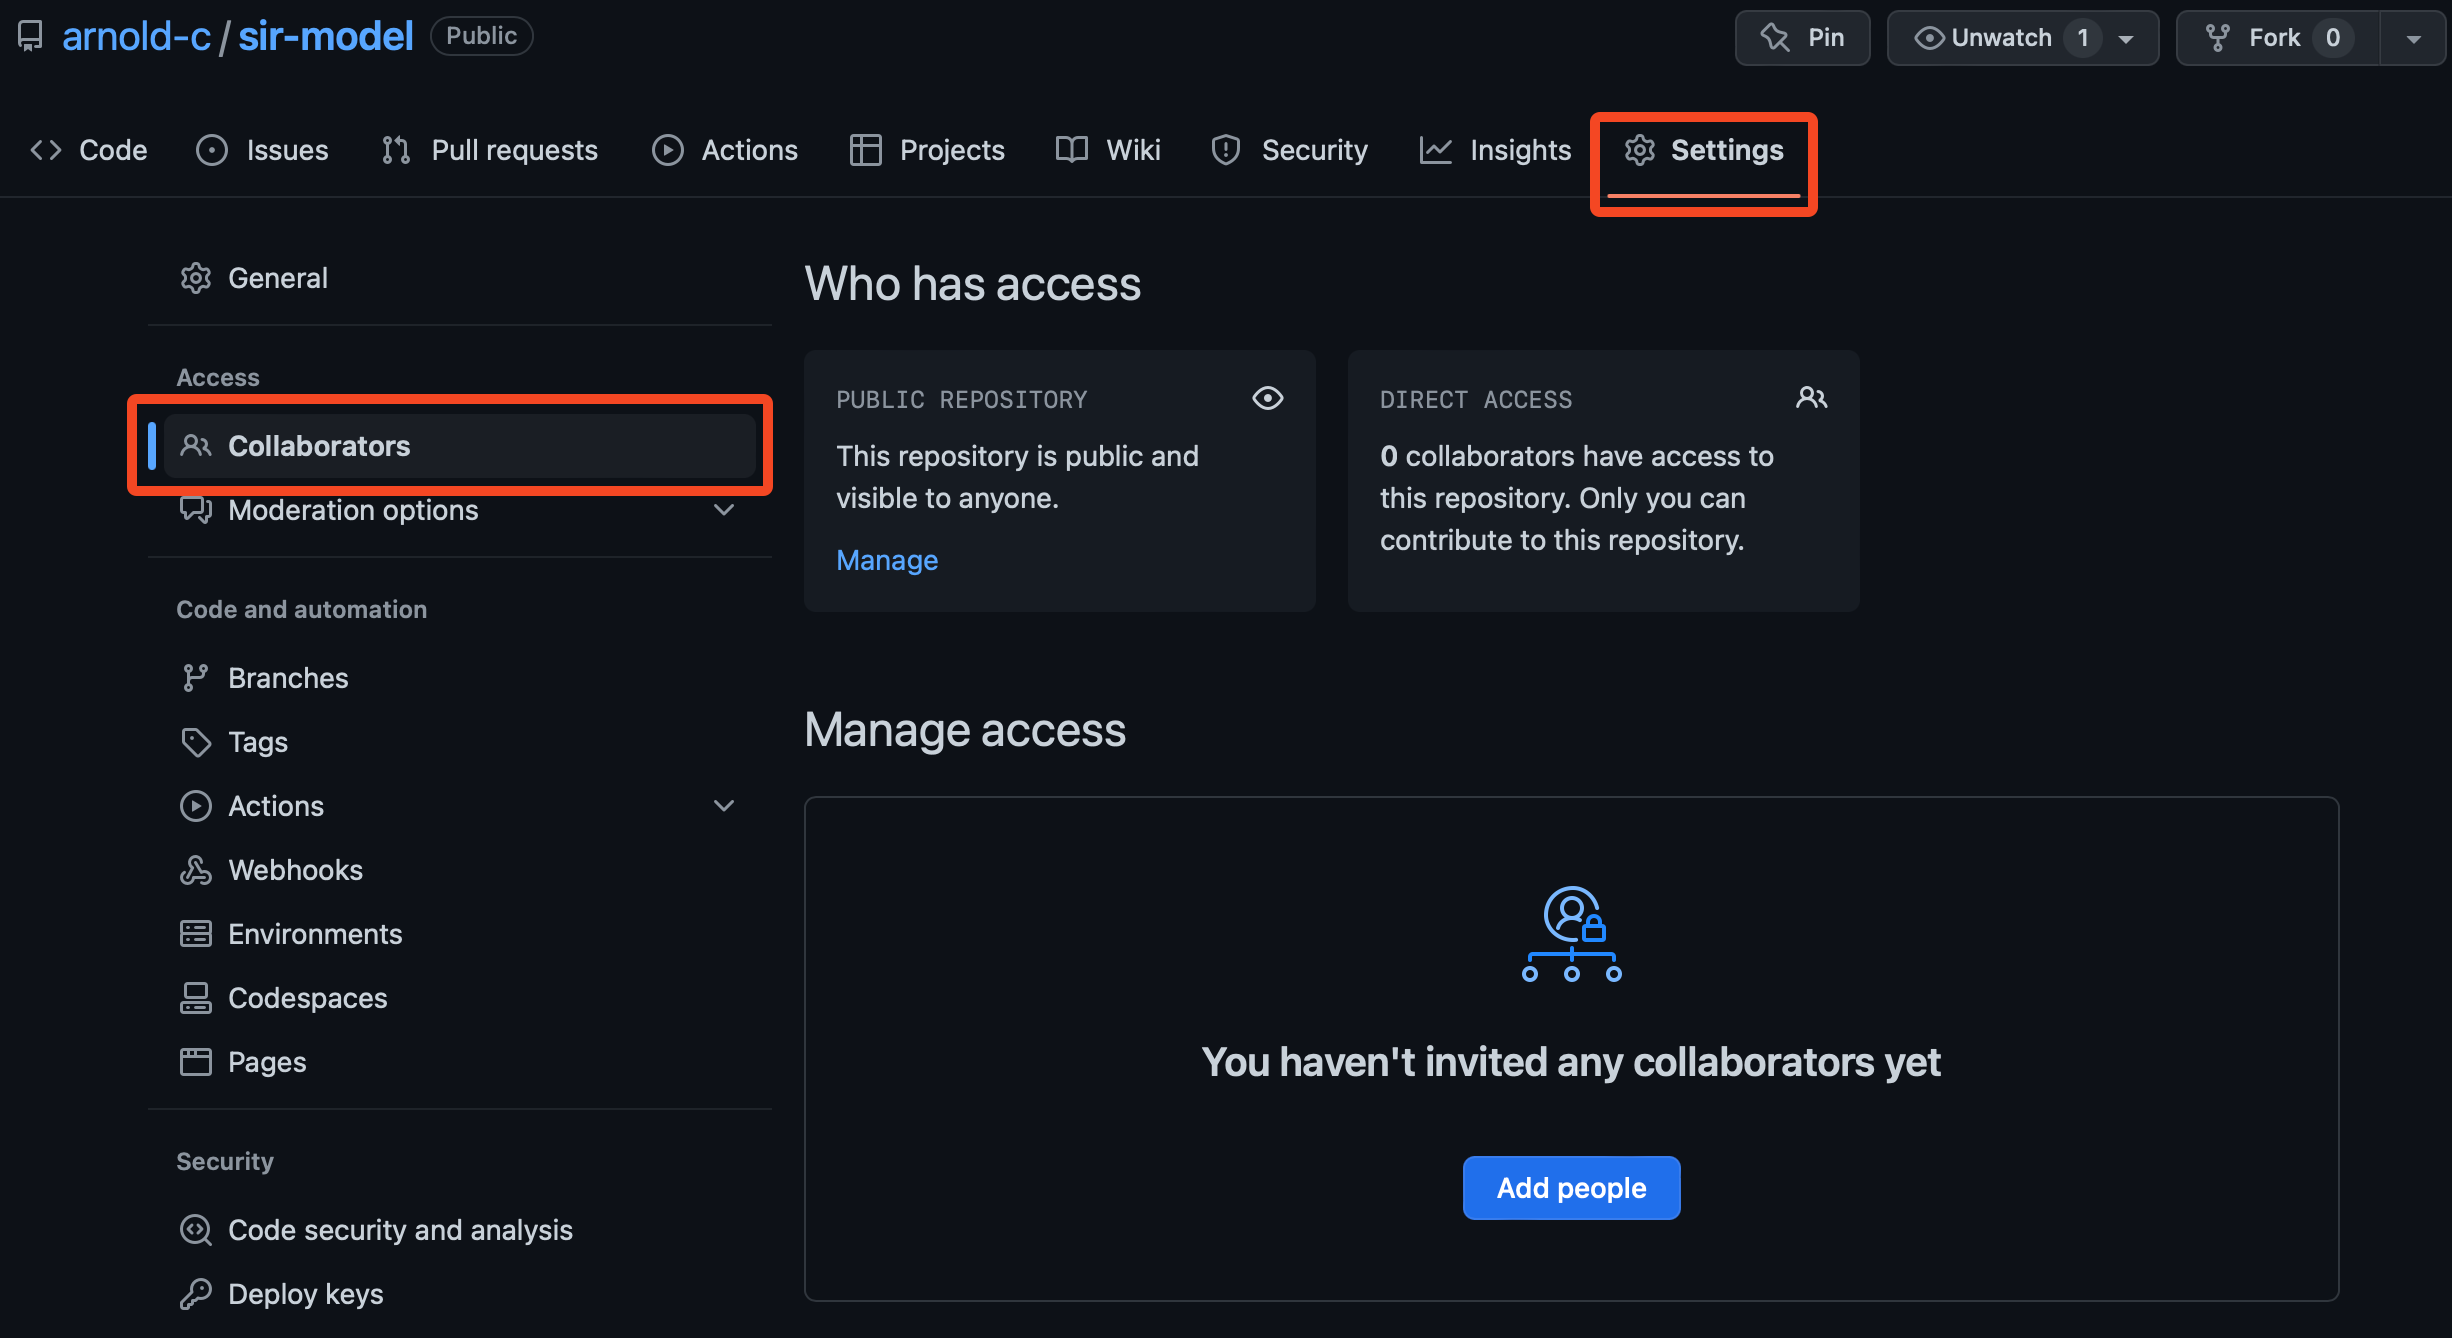2452x1338 pixels.
Task: Expand the sidebar Actions submenu
Action: 724,806
